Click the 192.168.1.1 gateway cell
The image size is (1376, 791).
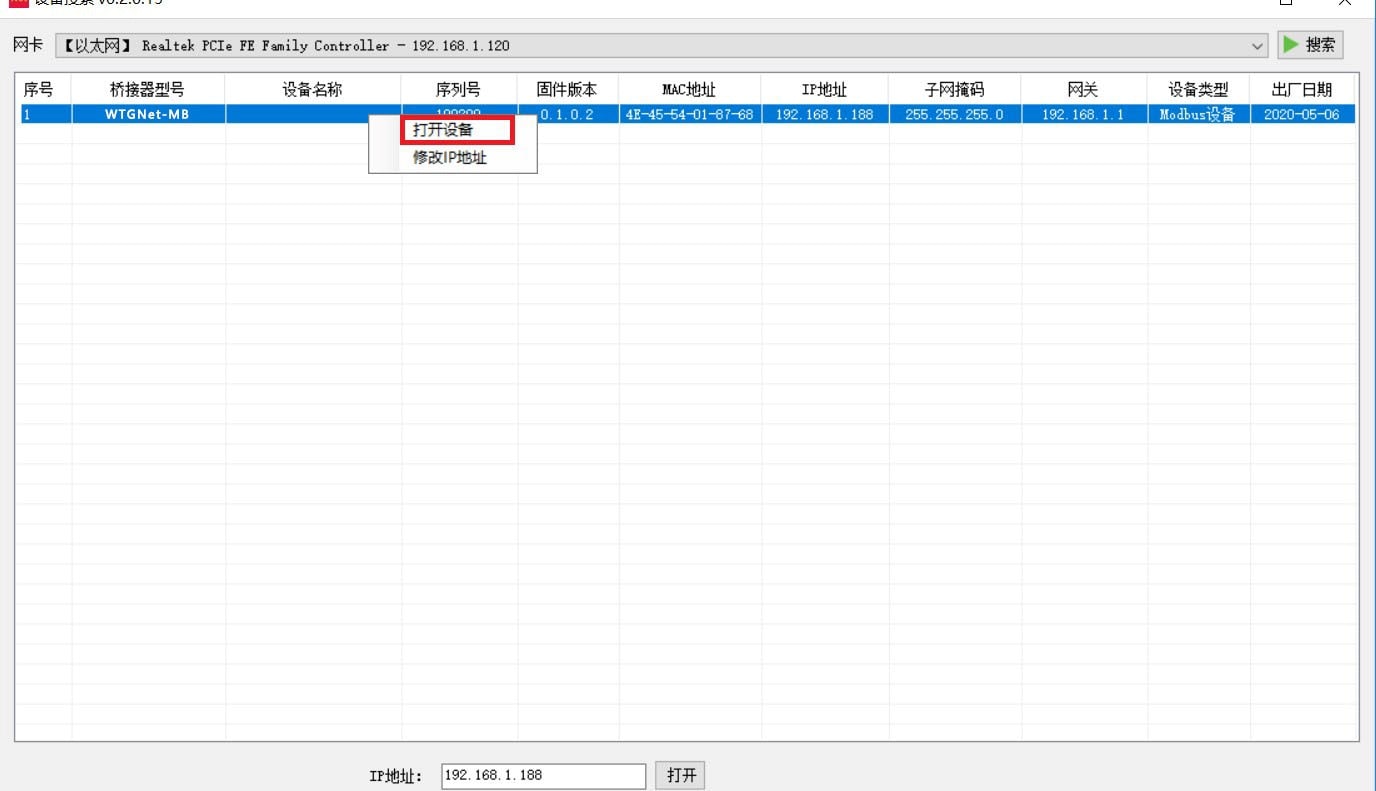tap(1083, 114)
